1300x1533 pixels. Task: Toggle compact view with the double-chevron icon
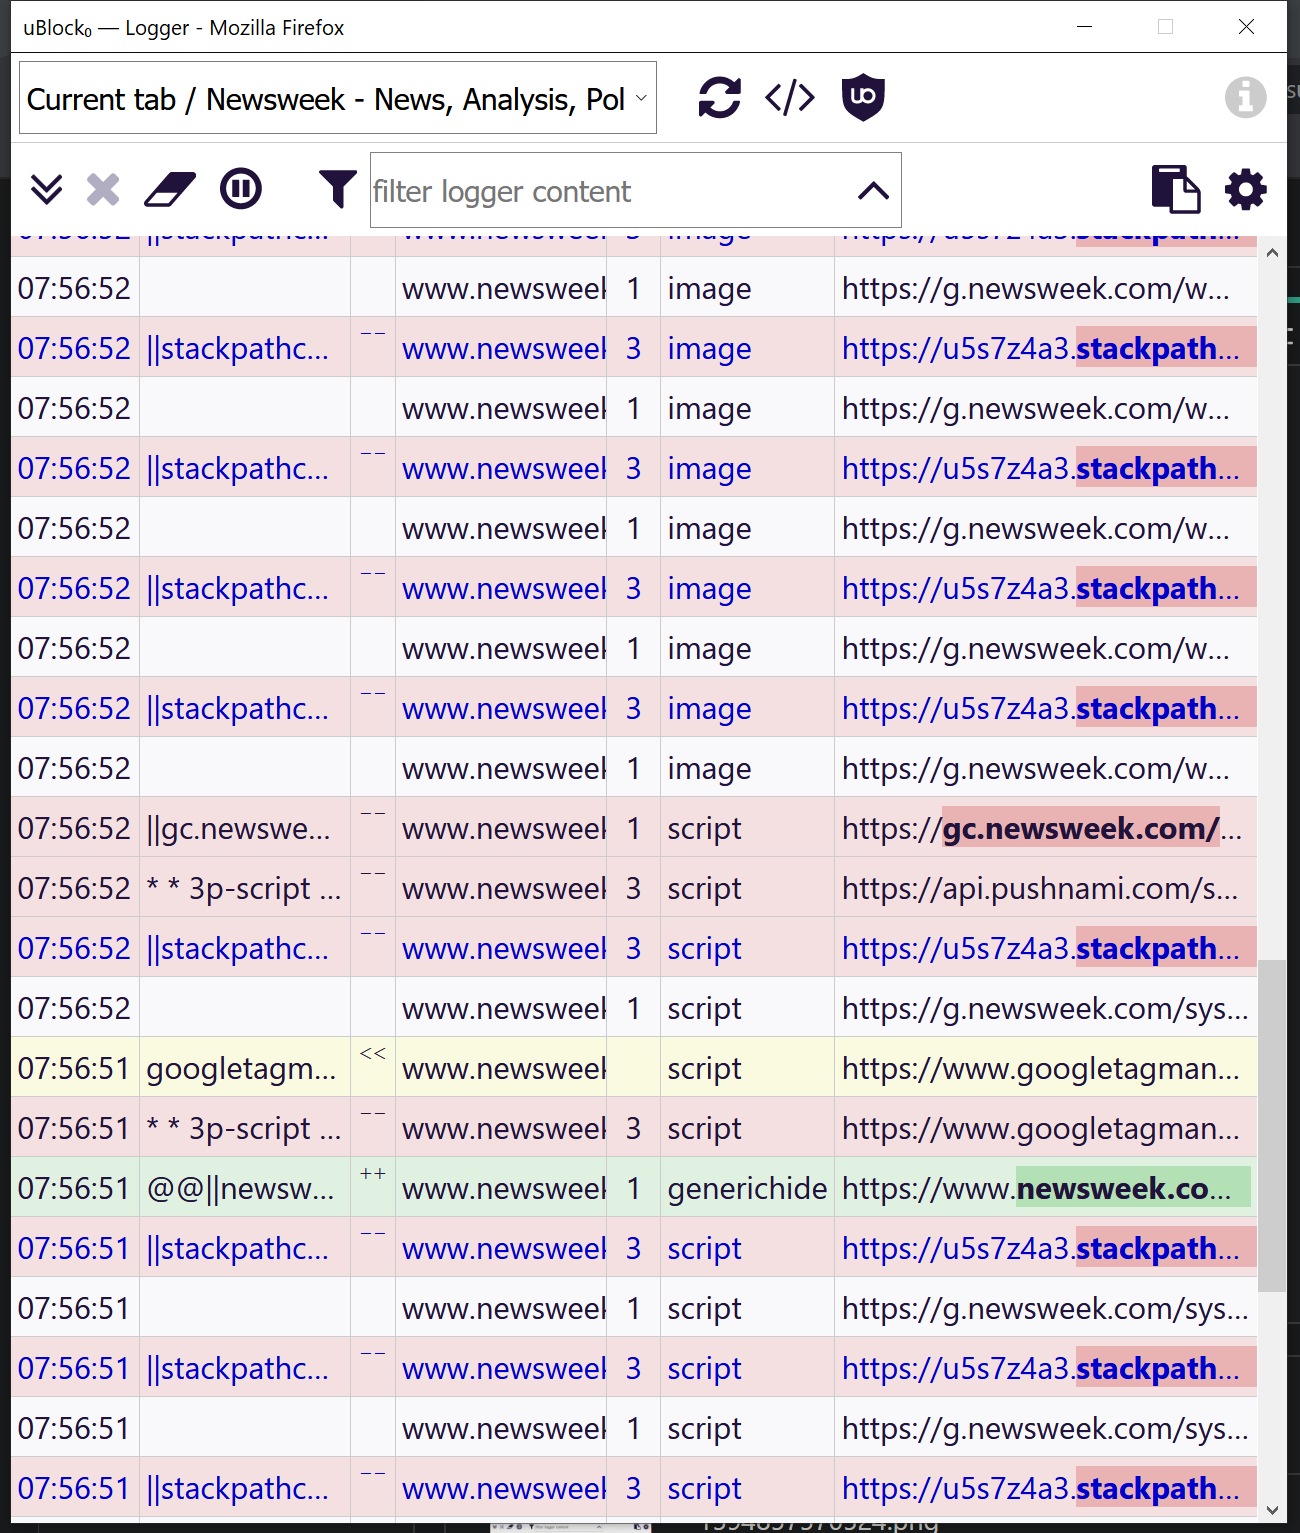click(46, 189)
